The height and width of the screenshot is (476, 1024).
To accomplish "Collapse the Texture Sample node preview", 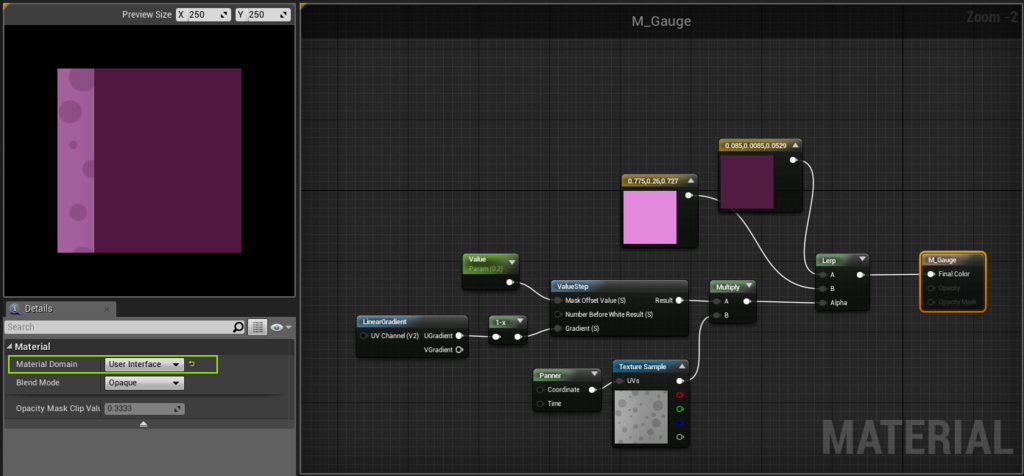I will (682, 366).
